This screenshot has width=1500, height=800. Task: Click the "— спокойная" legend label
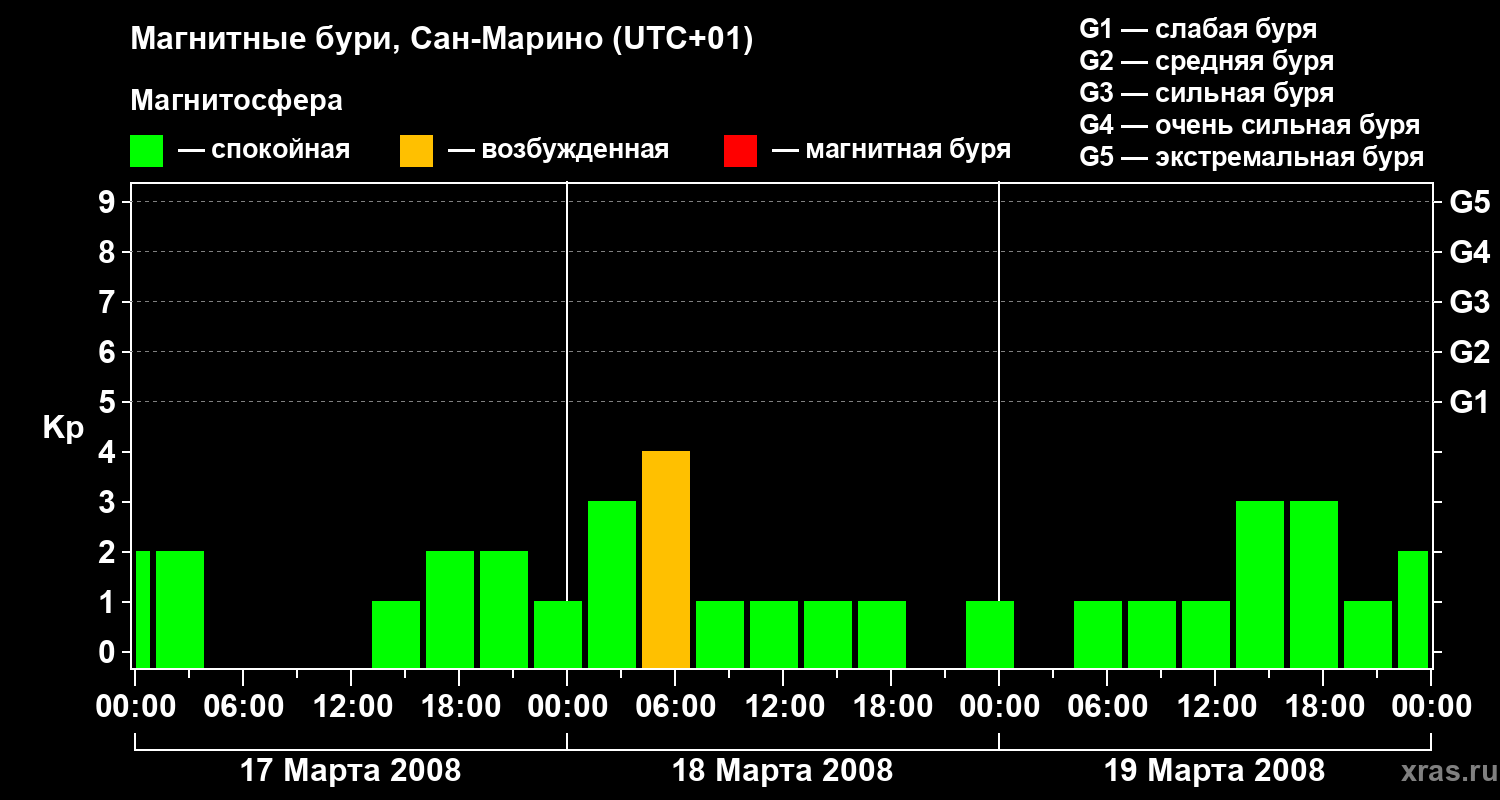(264, 150)
